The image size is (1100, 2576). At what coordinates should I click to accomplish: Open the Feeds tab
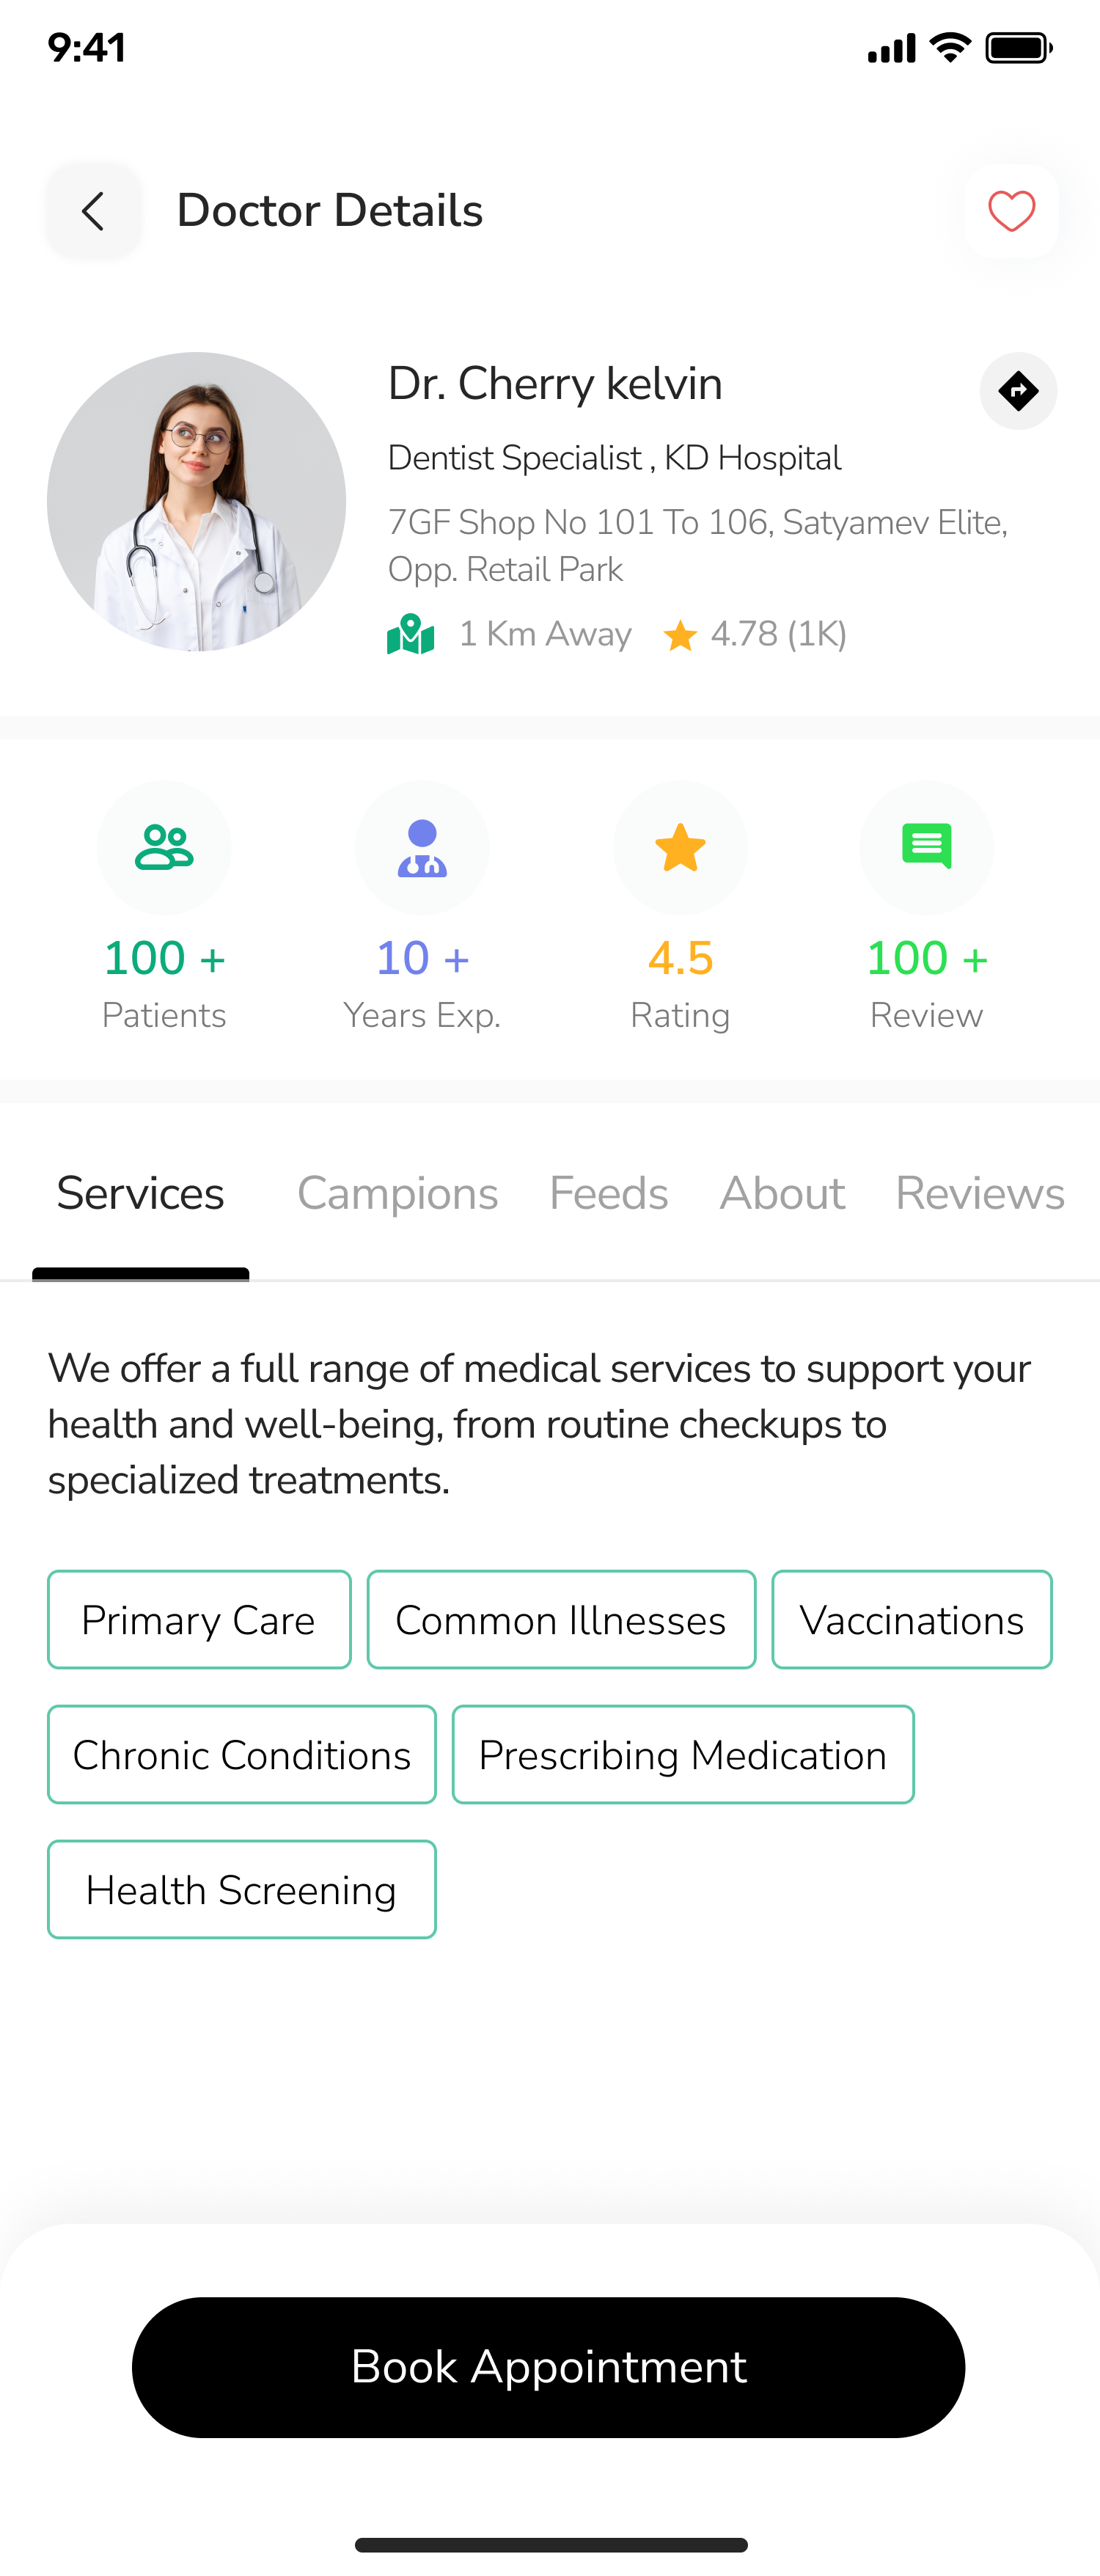pyautogui.click(x=608, y=1194)
